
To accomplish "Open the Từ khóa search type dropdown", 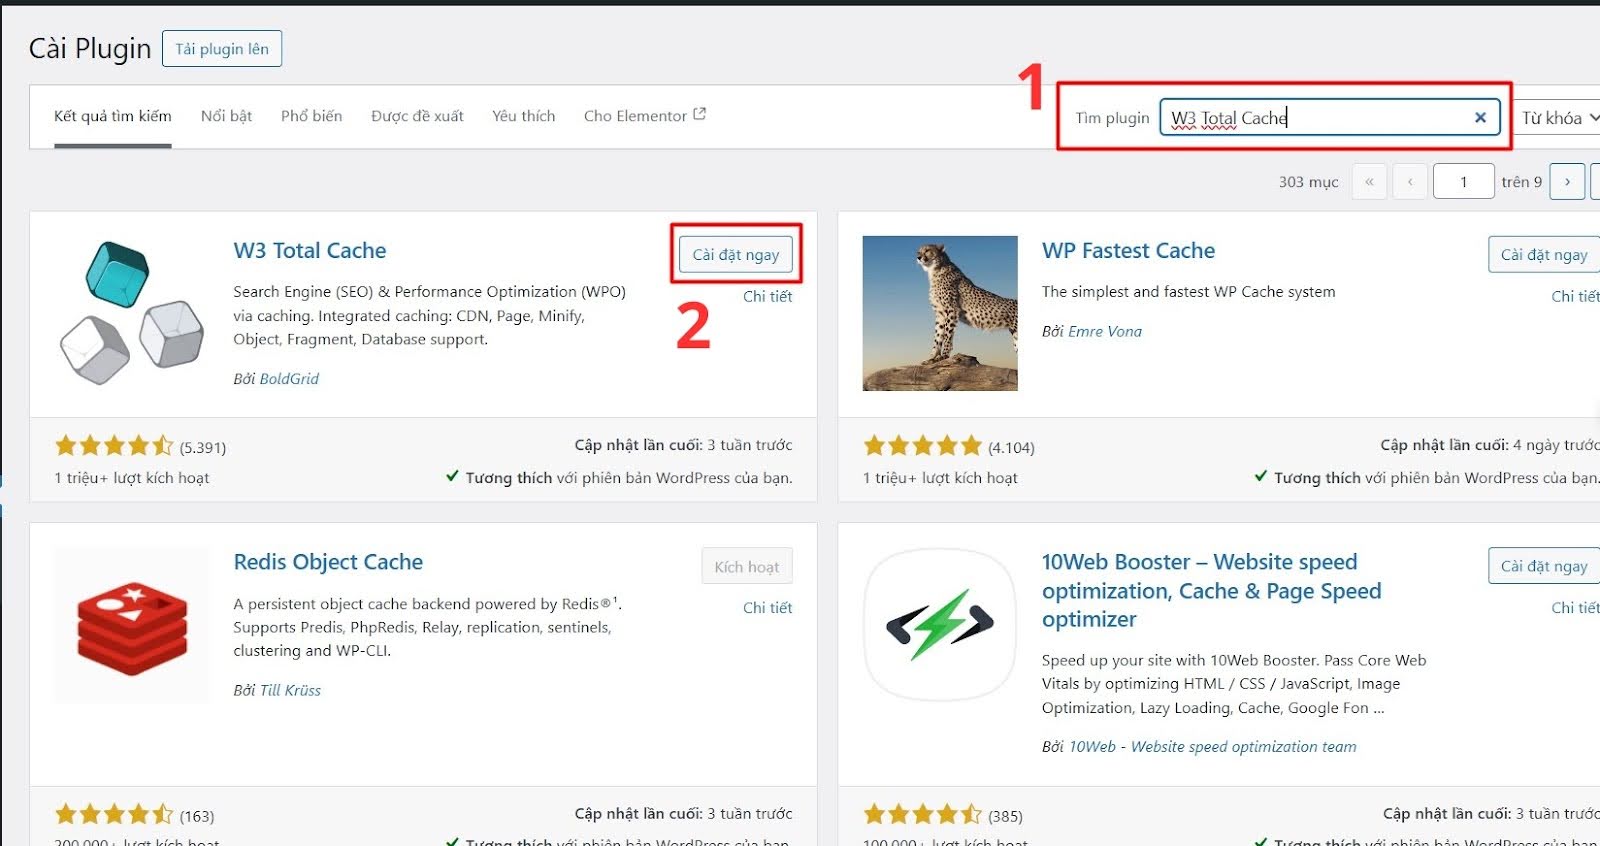I will click(x=1558, y=118).
